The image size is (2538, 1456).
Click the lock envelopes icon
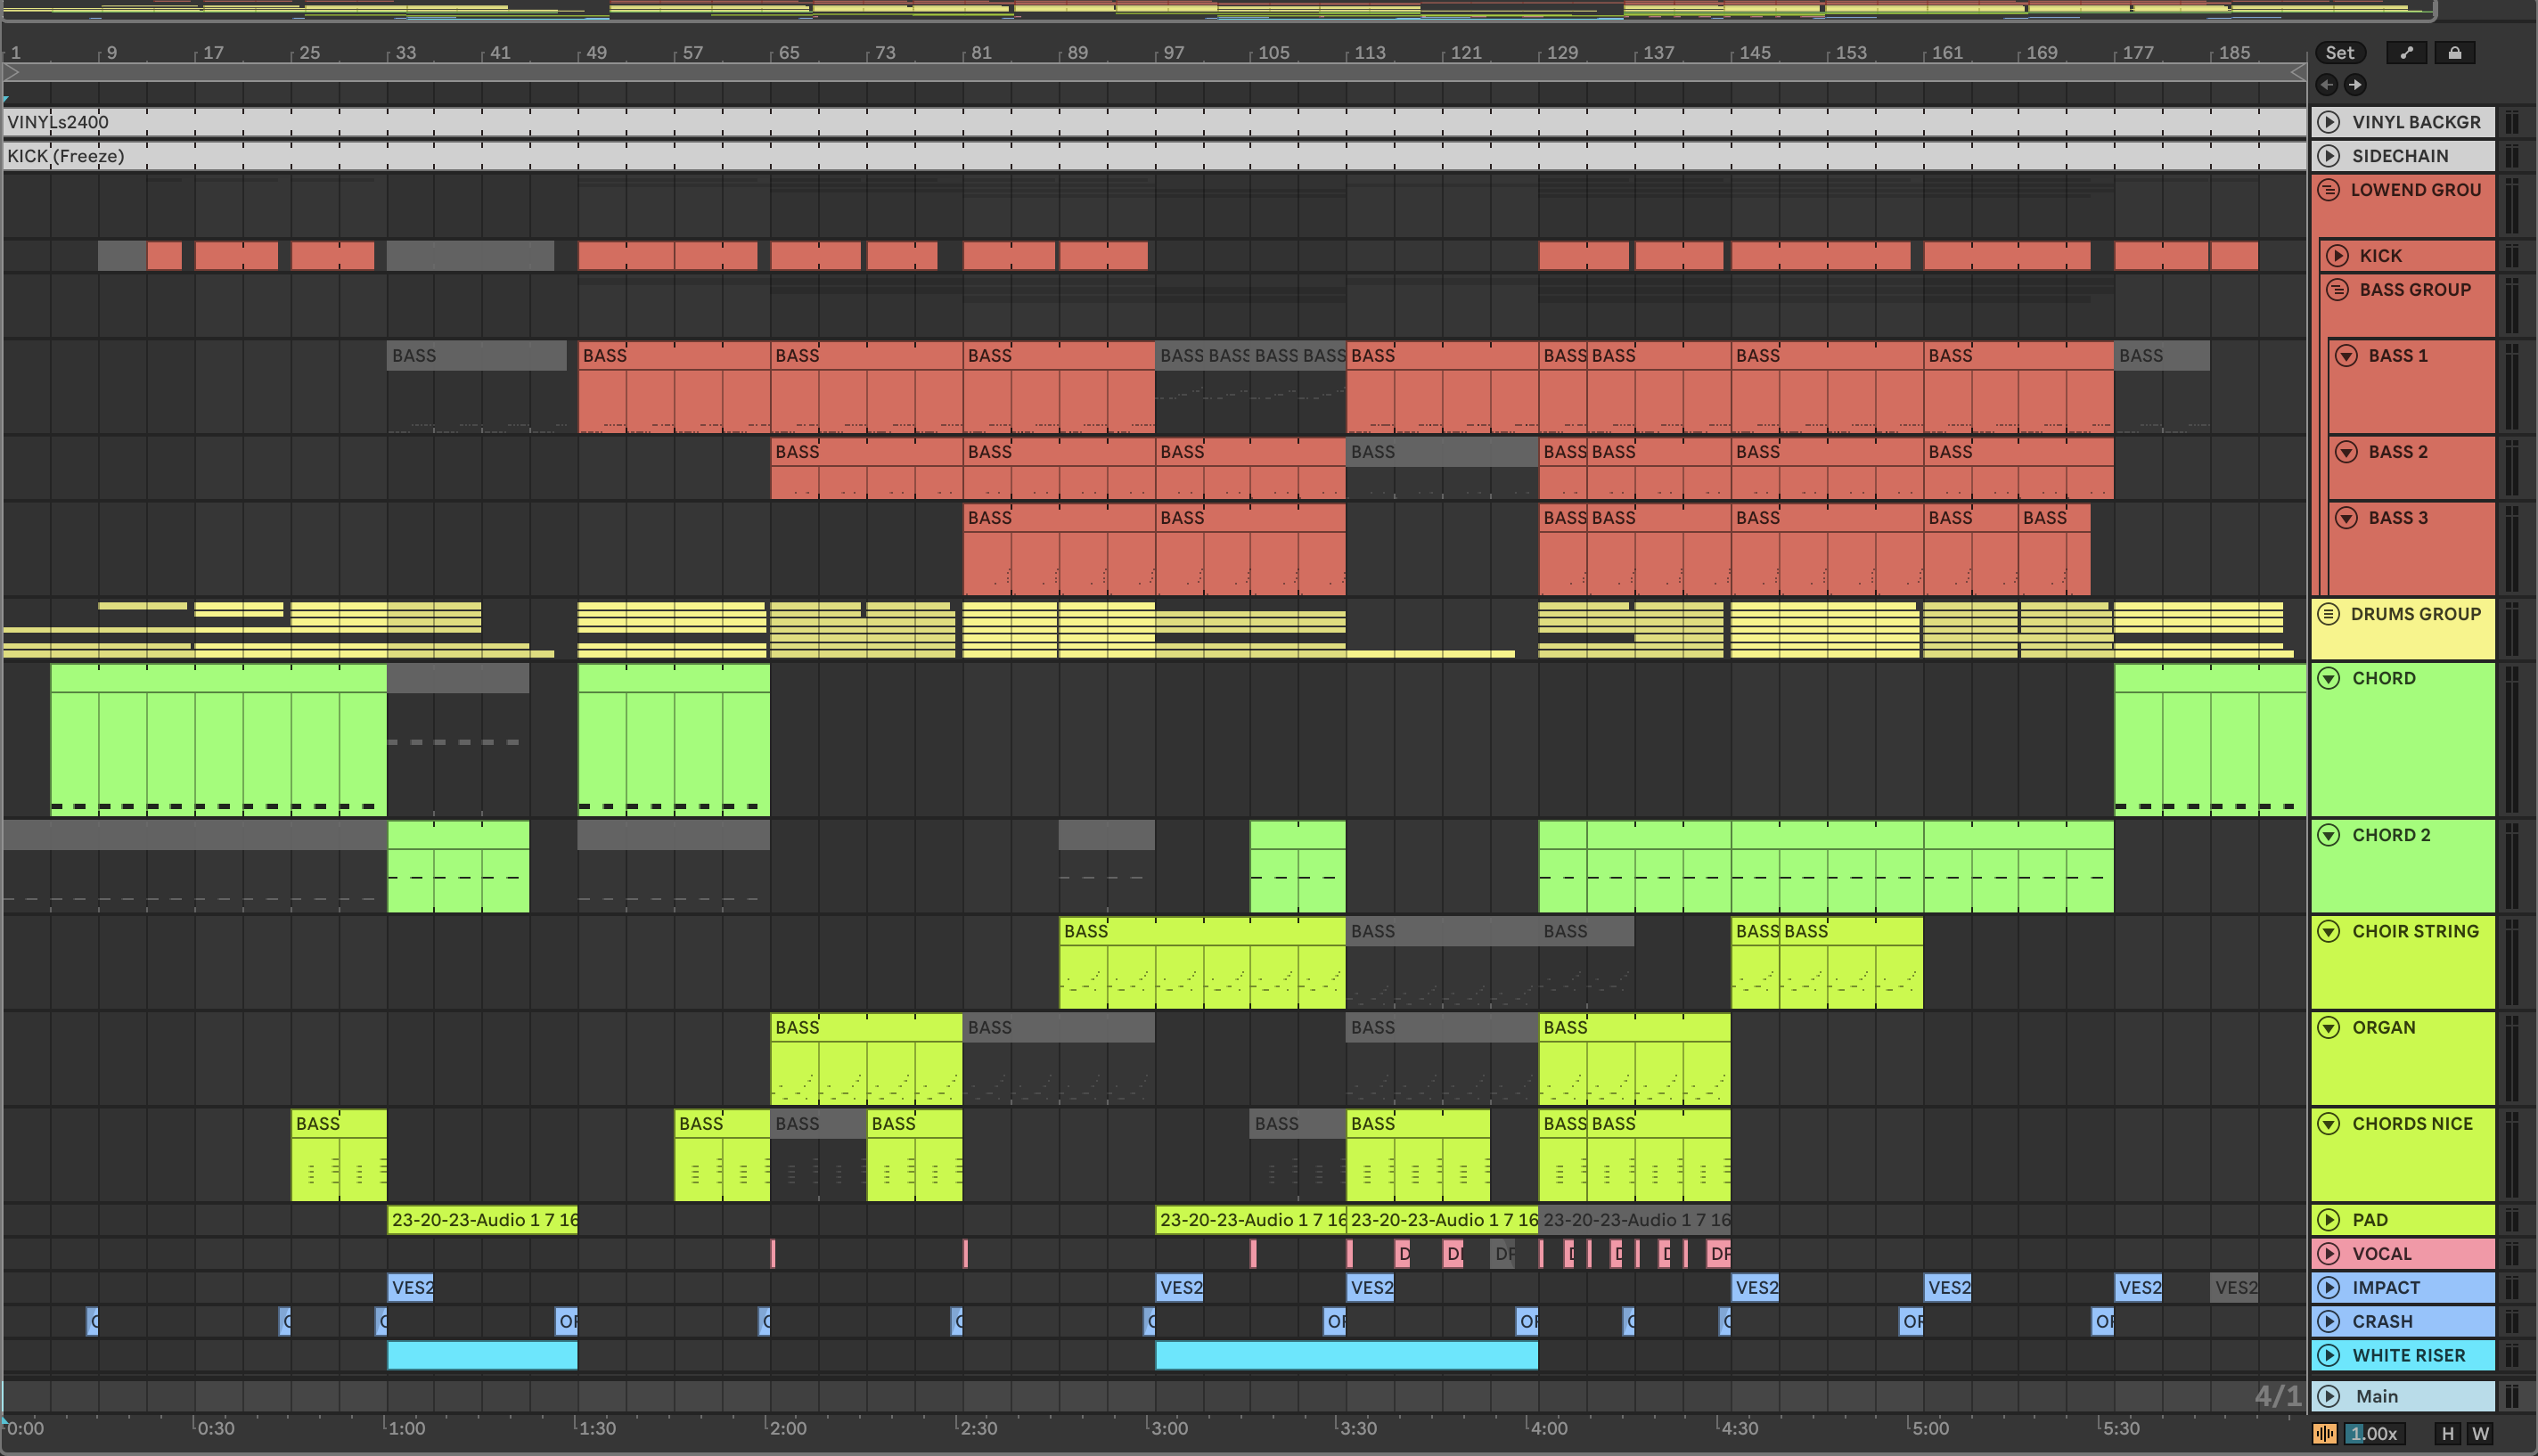pos(2454,53)
